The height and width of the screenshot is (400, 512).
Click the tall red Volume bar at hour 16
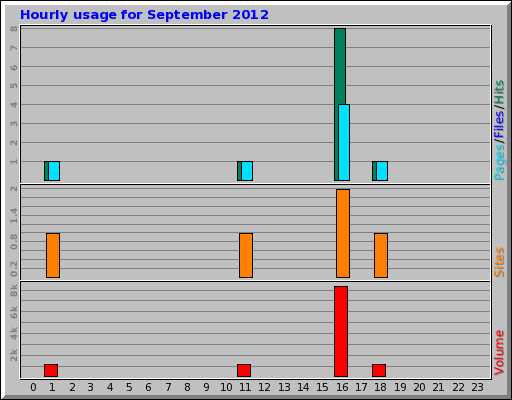pos(341,332)
